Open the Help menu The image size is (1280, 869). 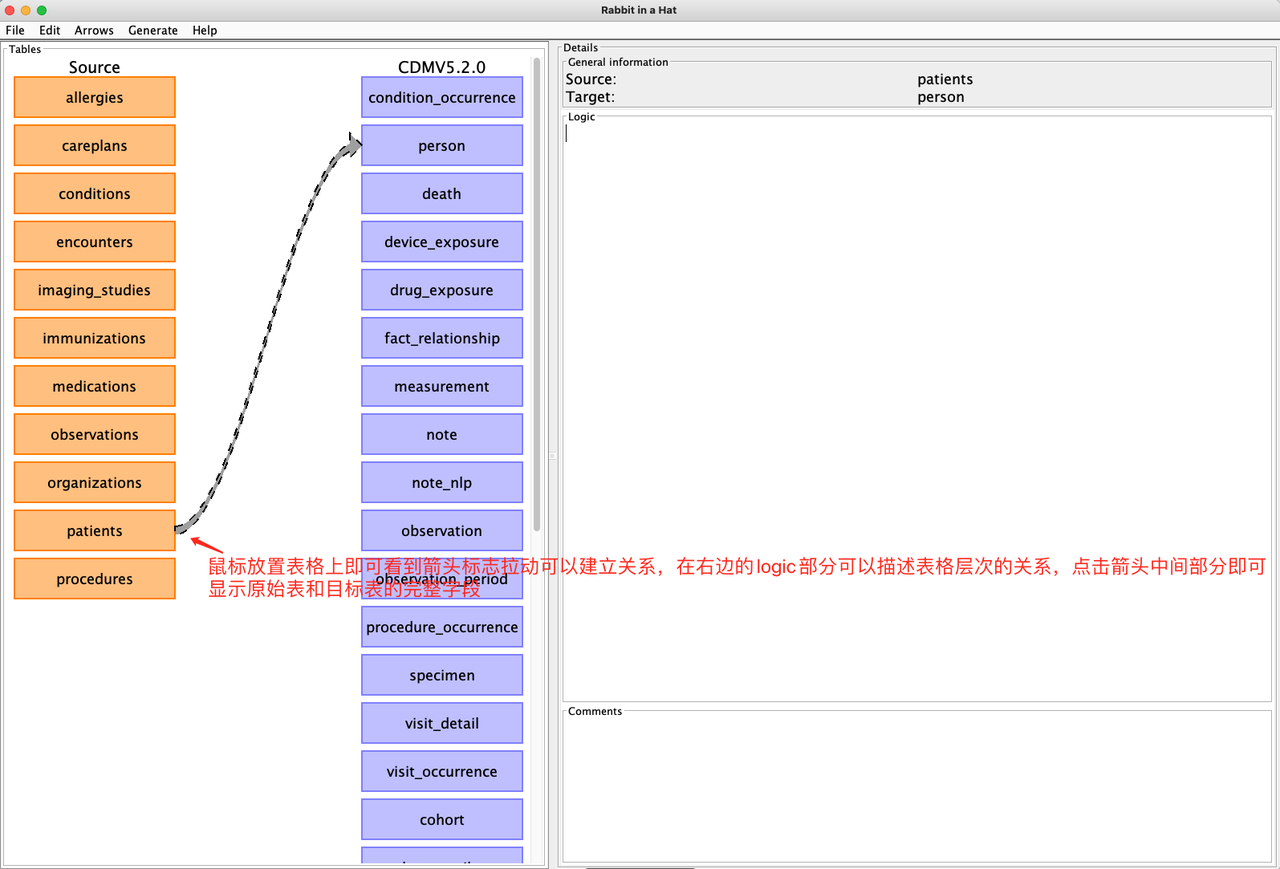(x=204, y=30)
